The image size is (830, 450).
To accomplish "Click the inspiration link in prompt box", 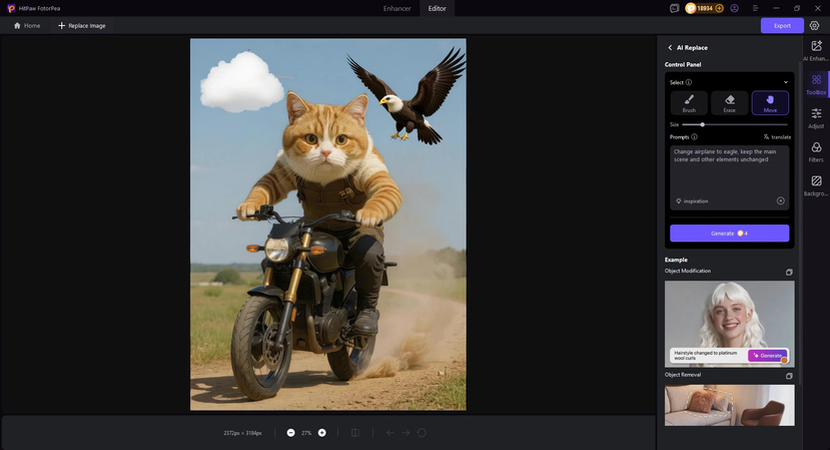I will (x=692, y=201).
